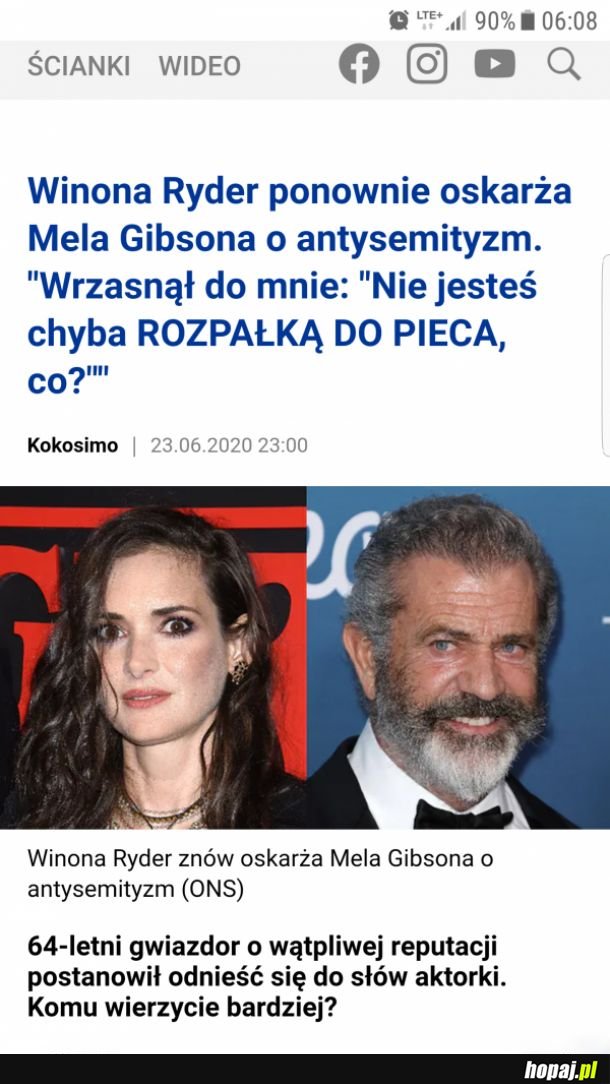Screen dimensions: 610x1084
Task: Open the Instagram profile icon
Action: click(427, 64)
